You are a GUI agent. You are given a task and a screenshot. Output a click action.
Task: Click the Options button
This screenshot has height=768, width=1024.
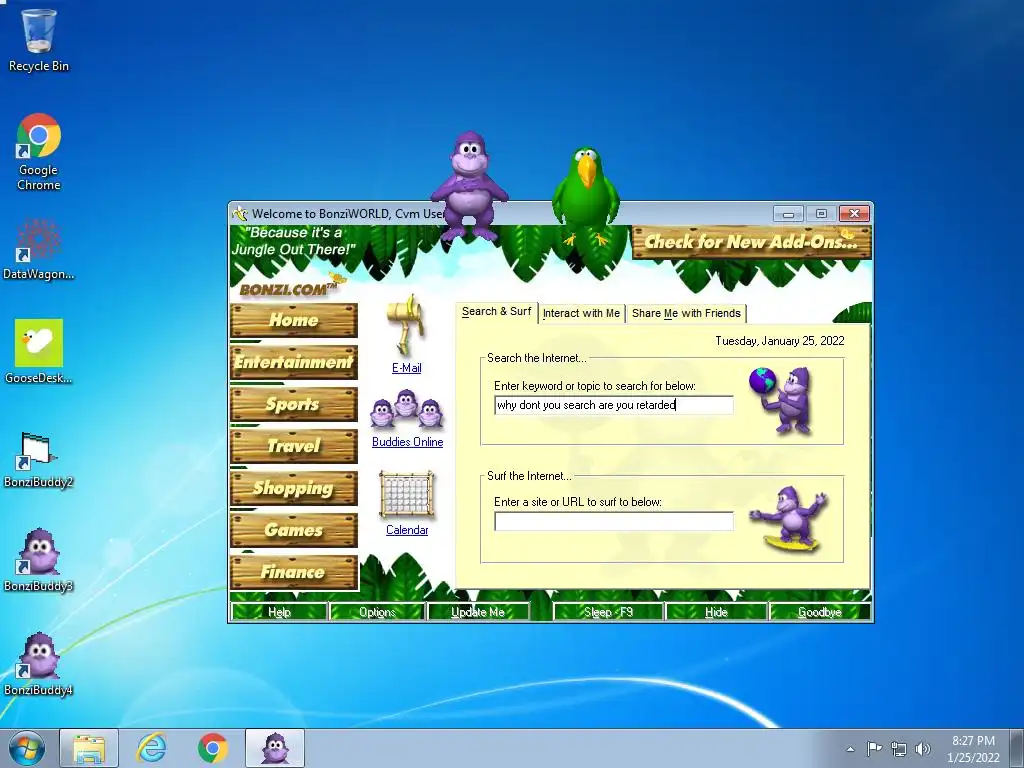[377, 612]
